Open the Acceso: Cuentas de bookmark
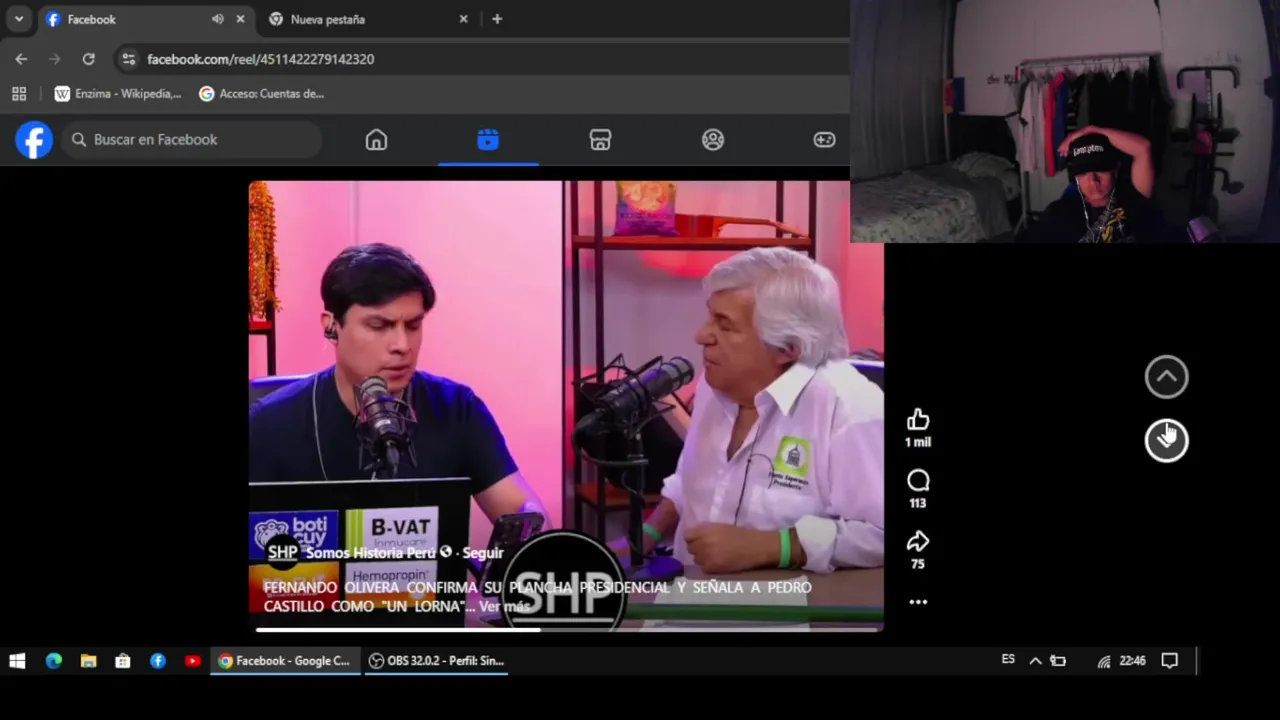 click(262, 94)
